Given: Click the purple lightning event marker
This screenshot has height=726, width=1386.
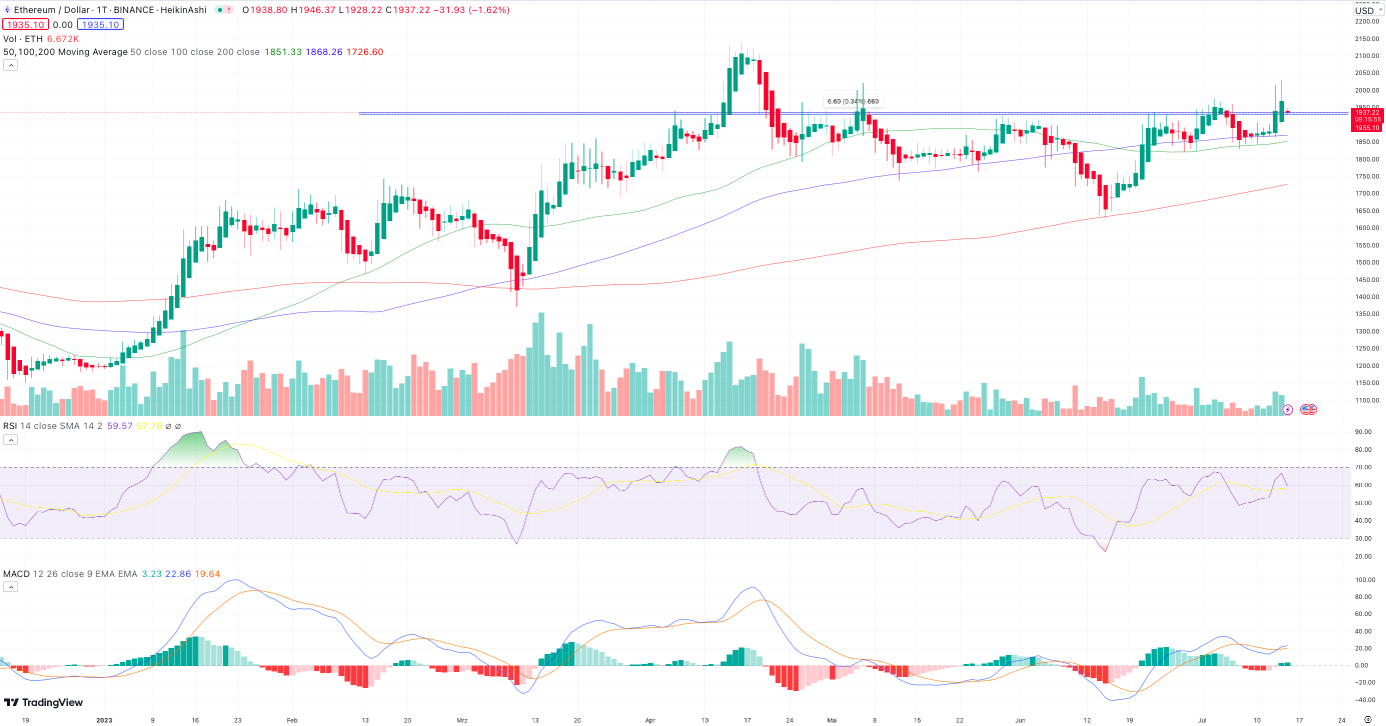Looking at the screenshot, I should click(1288, 409).
